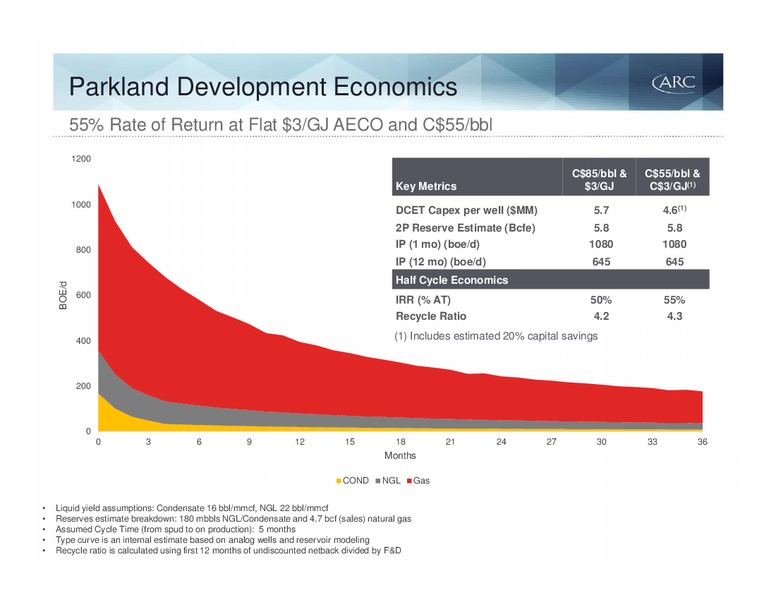Select the 'Recycle Ratio' row label
Viewport: 776px width, 600px height.
click(x=431, y=316)
